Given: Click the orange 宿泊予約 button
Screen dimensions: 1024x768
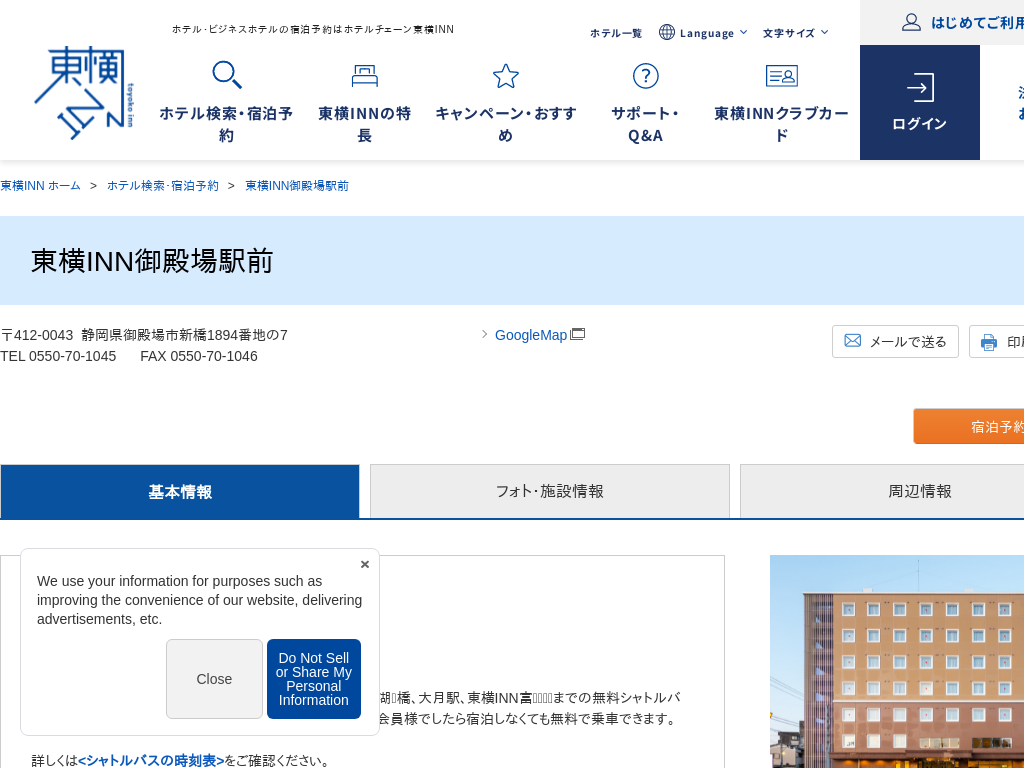Looking at the screenshot, I should pos(968,426).
